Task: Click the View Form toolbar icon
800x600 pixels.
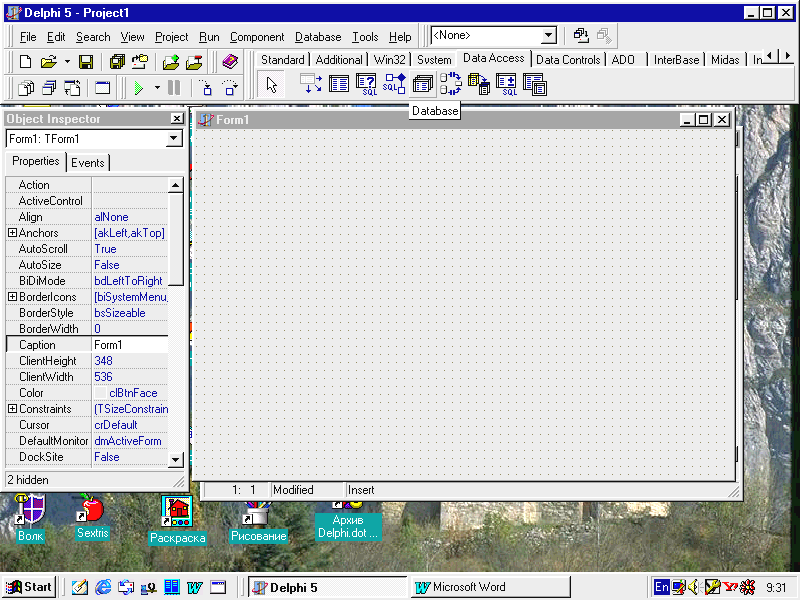Action: click(x=49, y=88)
